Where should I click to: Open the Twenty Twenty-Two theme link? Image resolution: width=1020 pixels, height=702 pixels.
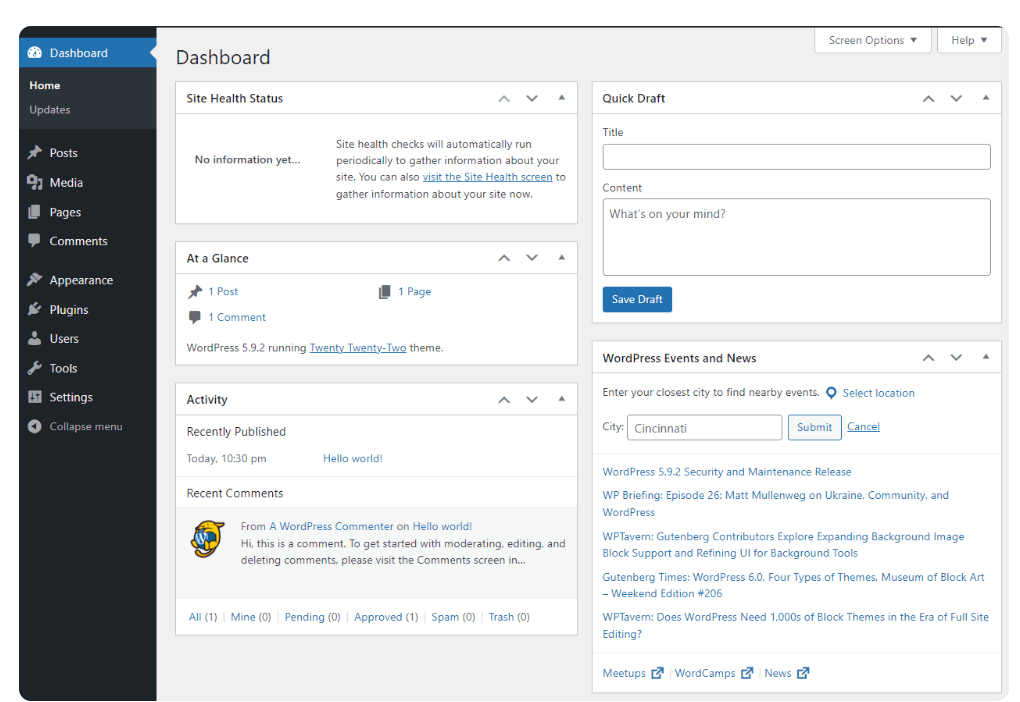[358, 348]
